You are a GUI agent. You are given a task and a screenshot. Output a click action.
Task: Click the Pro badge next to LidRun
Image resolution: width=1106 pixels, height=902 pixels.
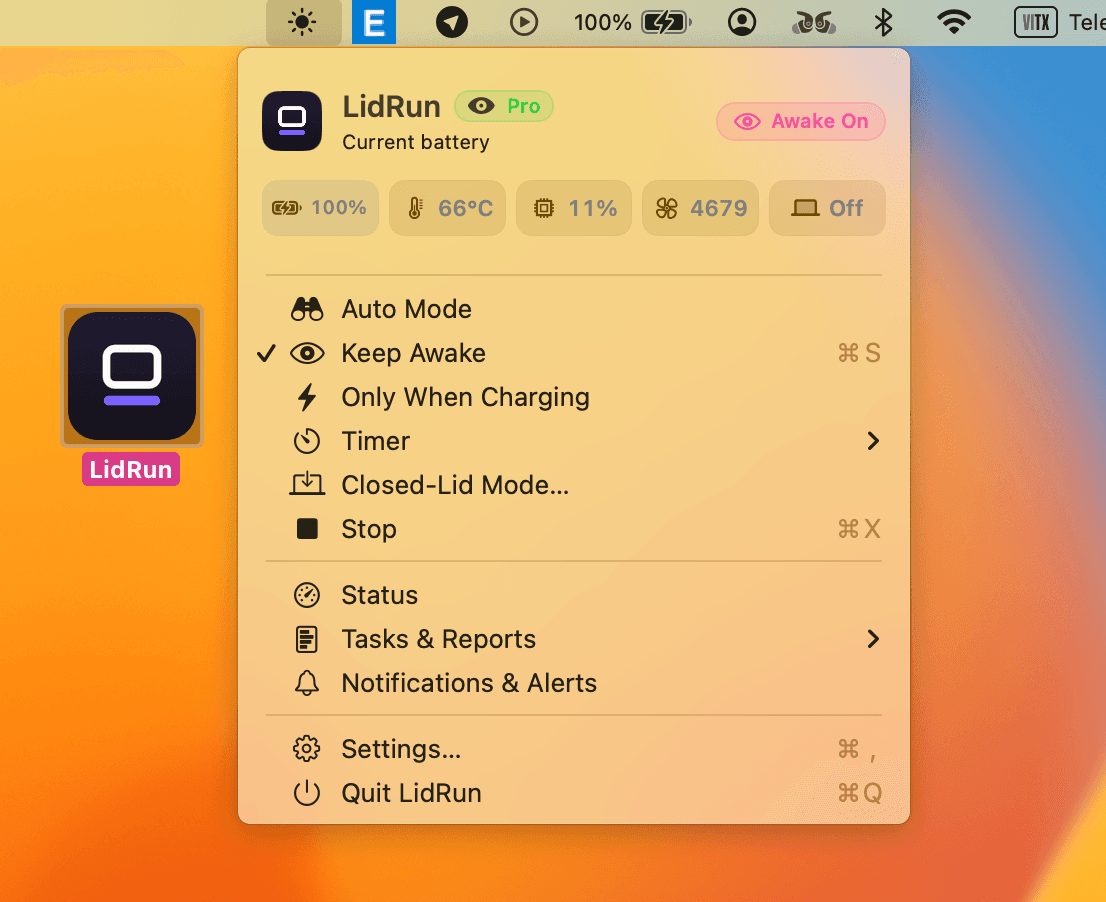504,106
